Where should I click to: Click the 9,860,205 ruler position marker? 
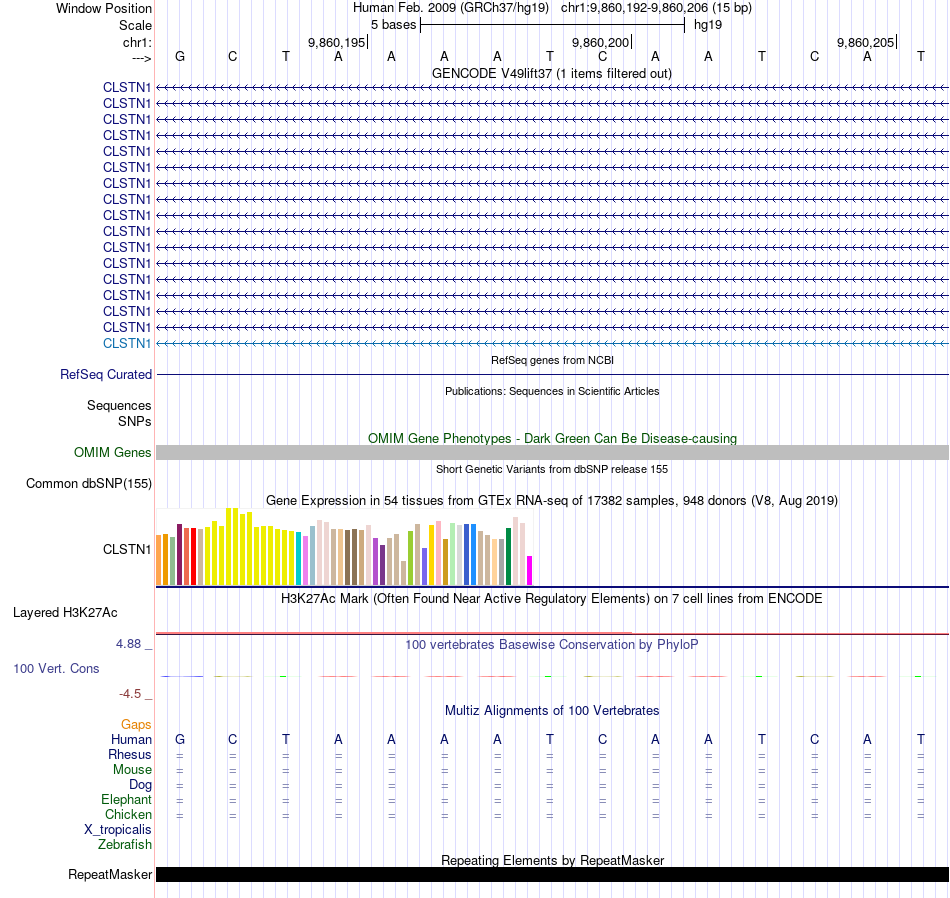(x=866, y=42)
